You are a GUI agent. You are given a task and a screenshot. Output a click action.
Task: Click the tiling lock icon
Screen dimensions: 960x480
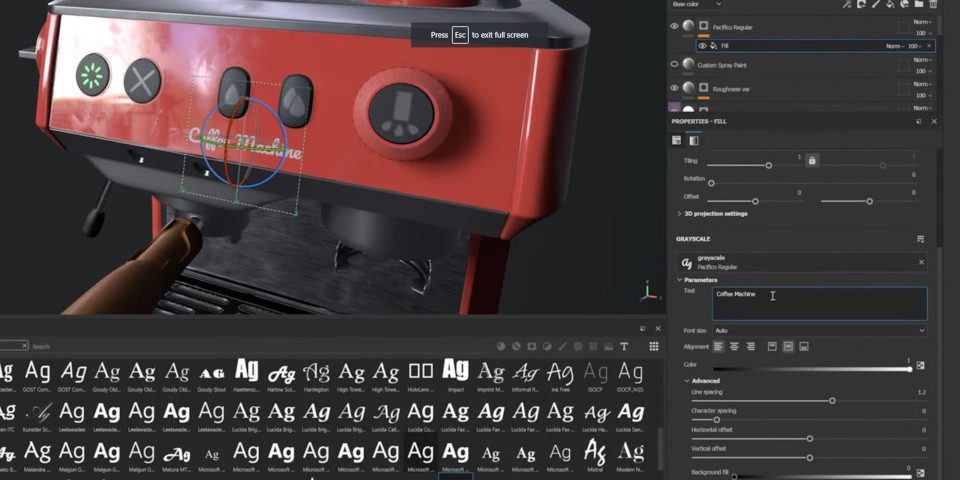pyautogui.click(x=811, y=159)
